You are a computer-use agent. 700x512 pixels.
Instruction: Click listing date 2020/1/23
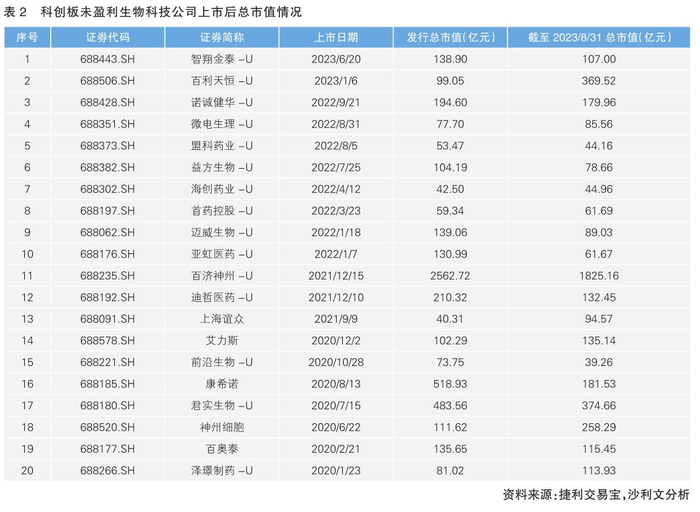pos(336,470)
